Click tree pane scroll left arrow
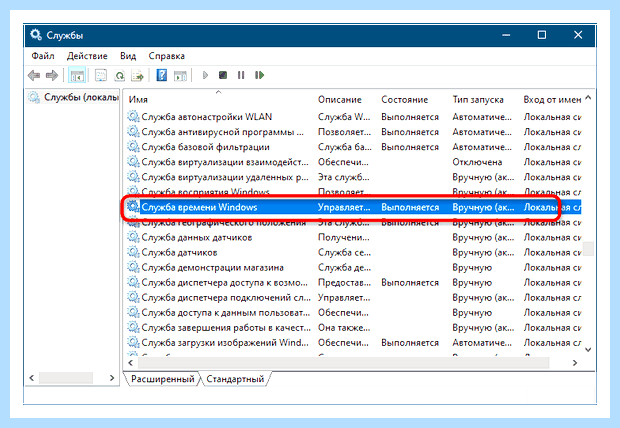620x428 pixels. [x=32, y=378]
